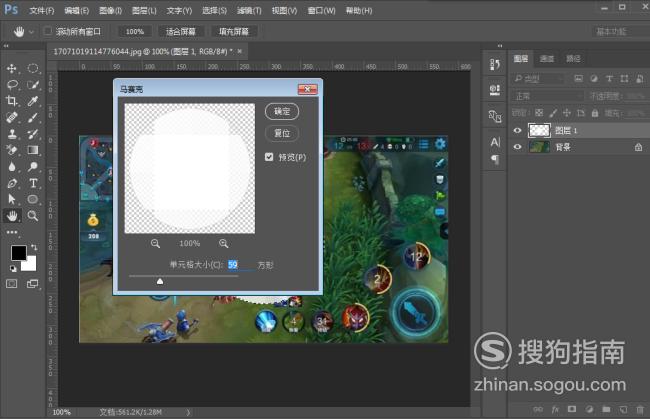Screen dimensions: 650x419
Task: Open the Paragraph panel icon
Action: pyautogui.click(x=495, y=159)
